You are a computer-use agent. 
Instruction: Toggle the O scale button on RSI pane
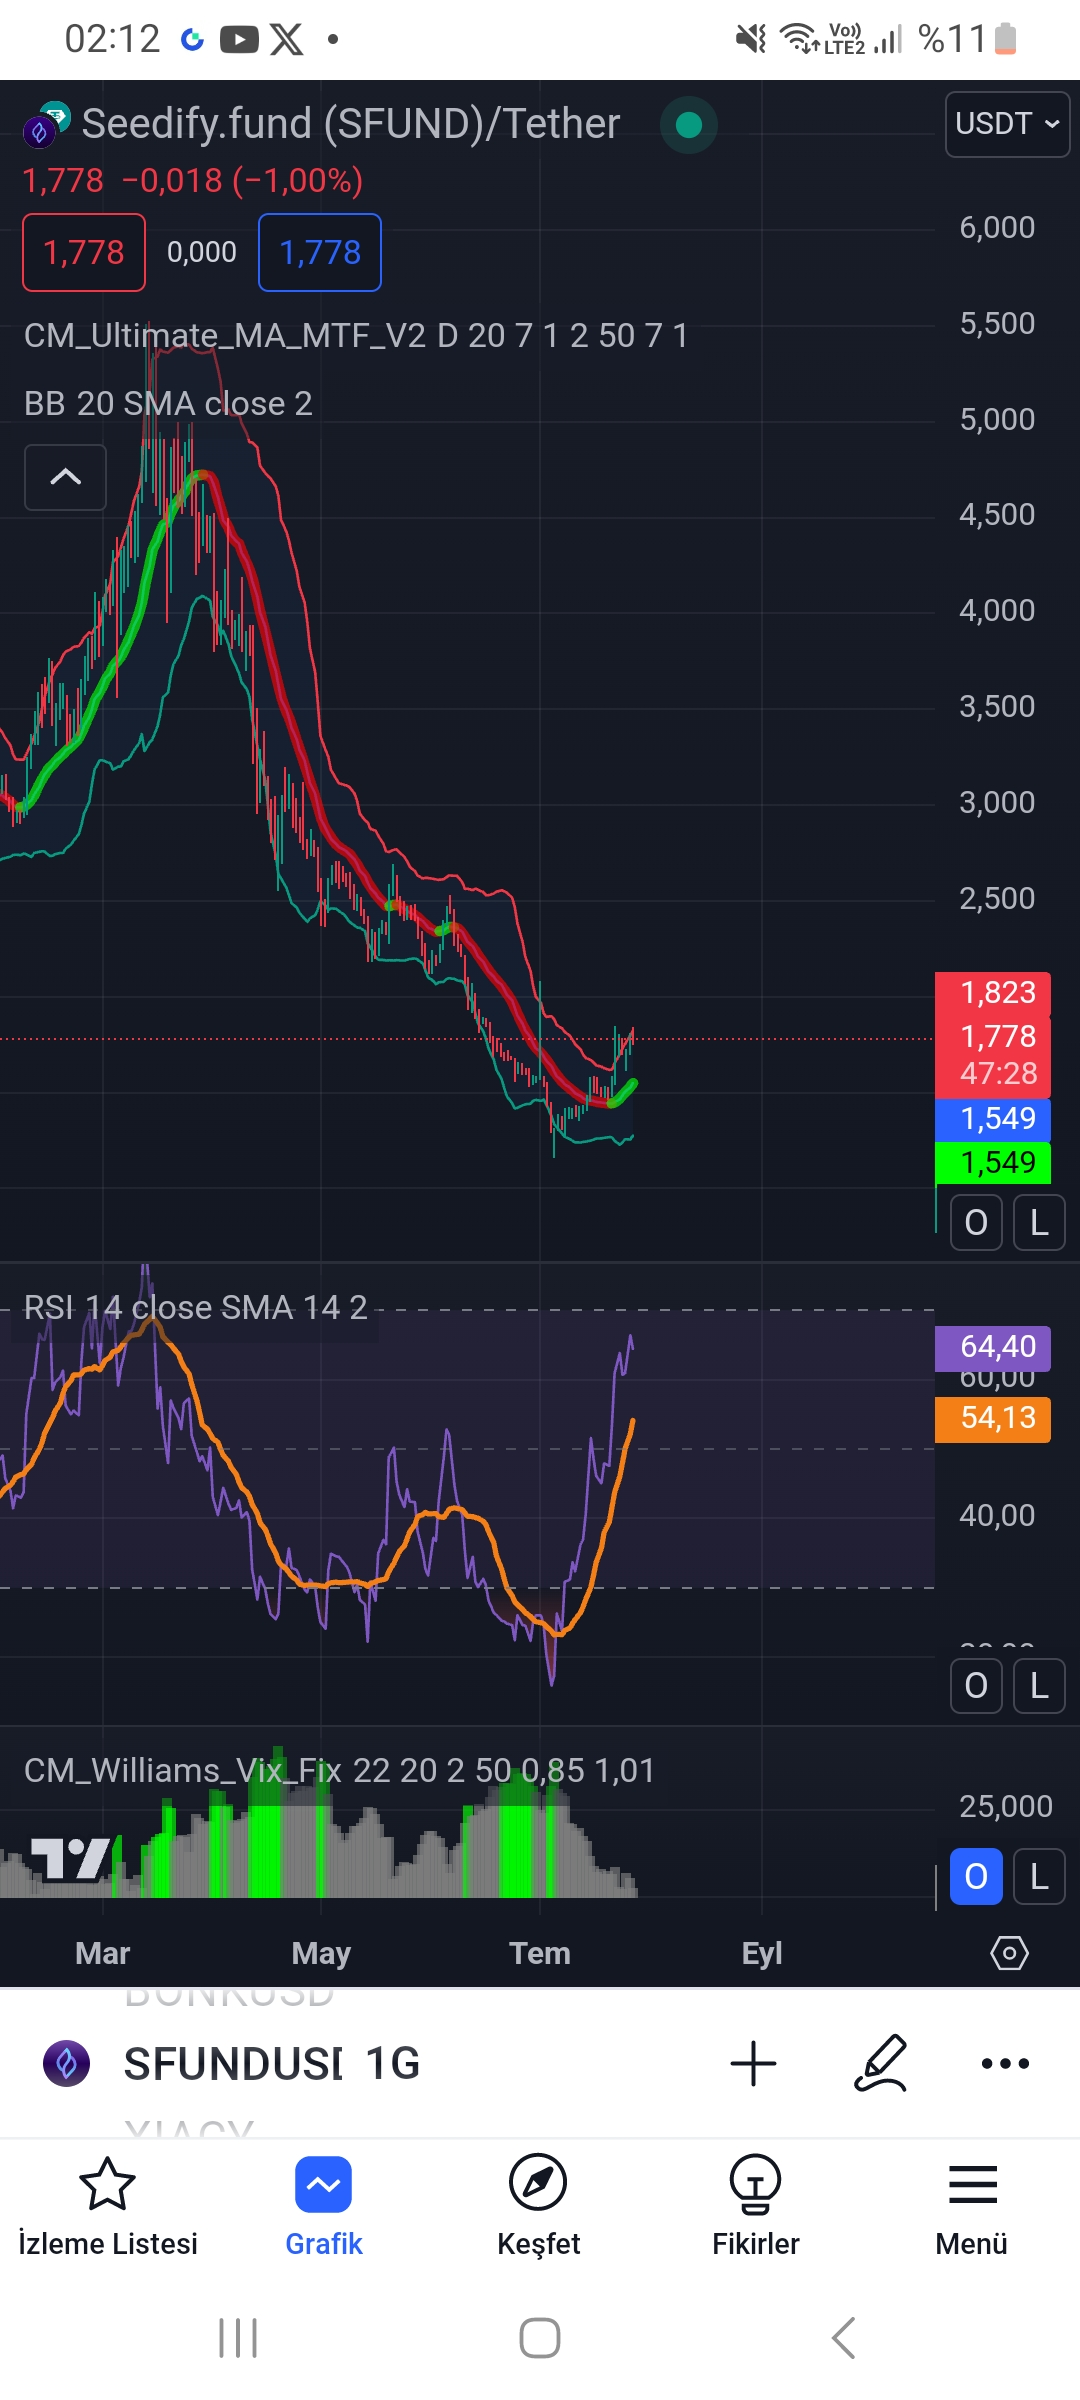click(976, 1686)
